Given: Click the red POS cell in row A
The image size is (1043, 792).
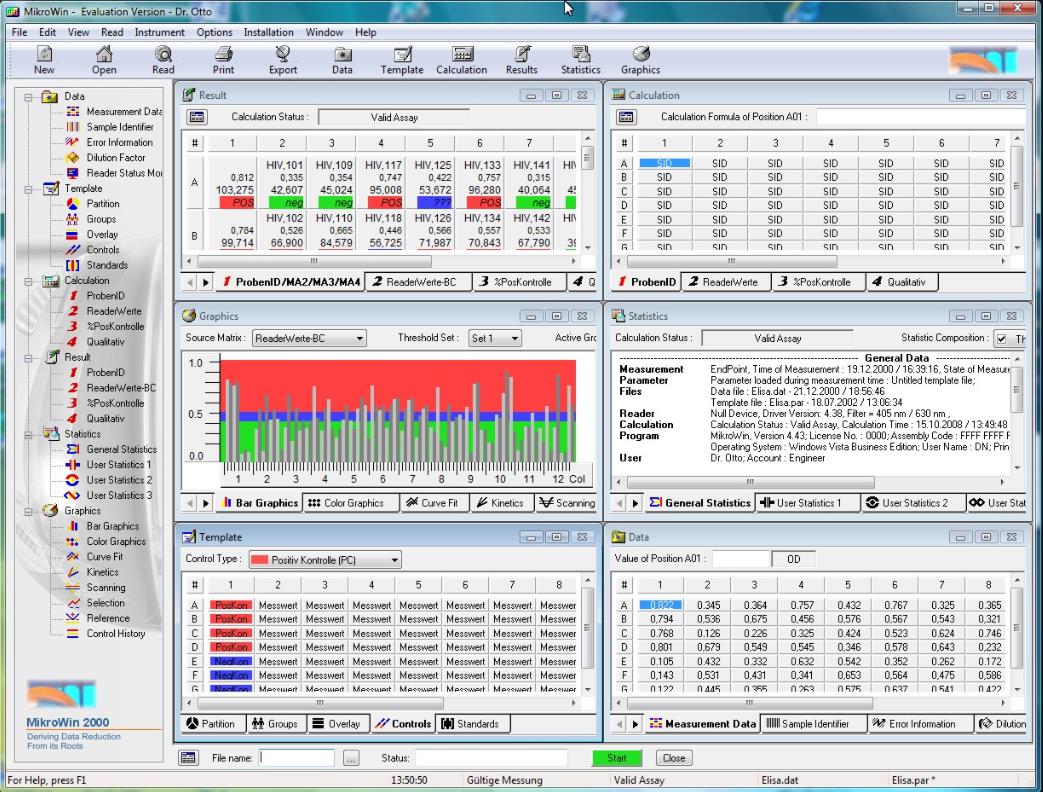Looking at the screenshot, I should (x=232, y=203).
